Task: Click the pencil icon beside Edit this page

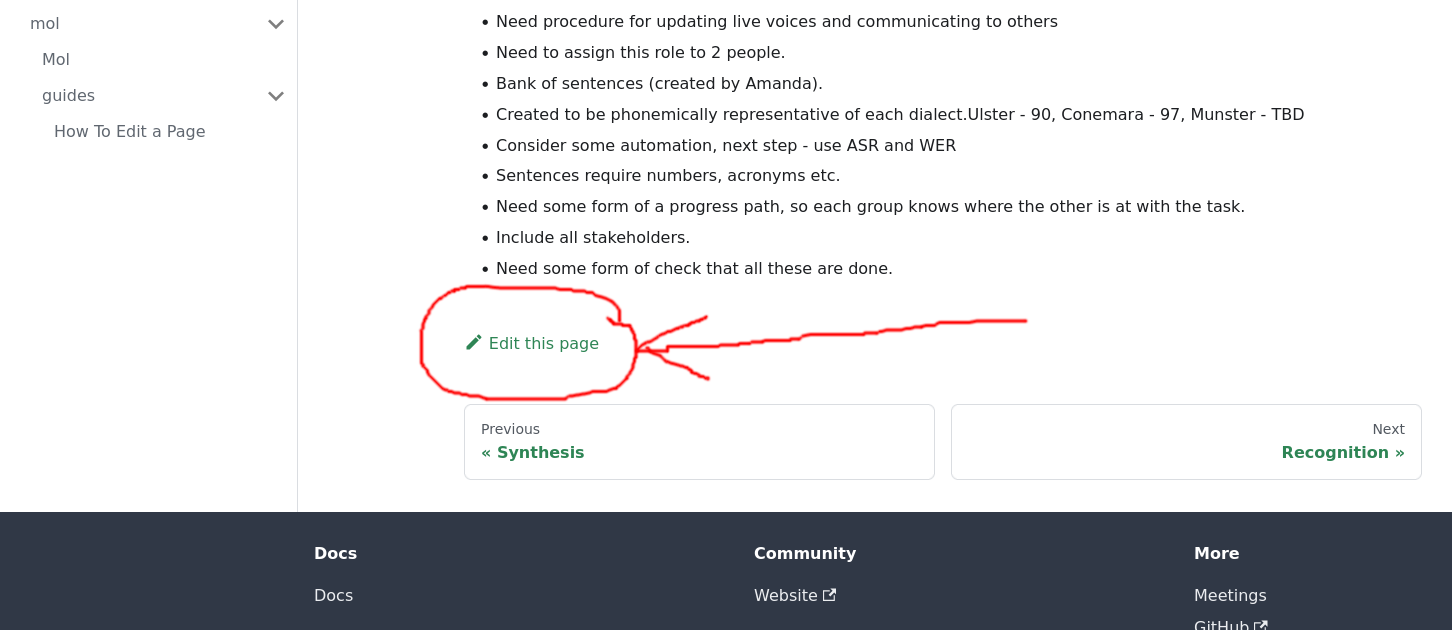Action: (474, 342)
